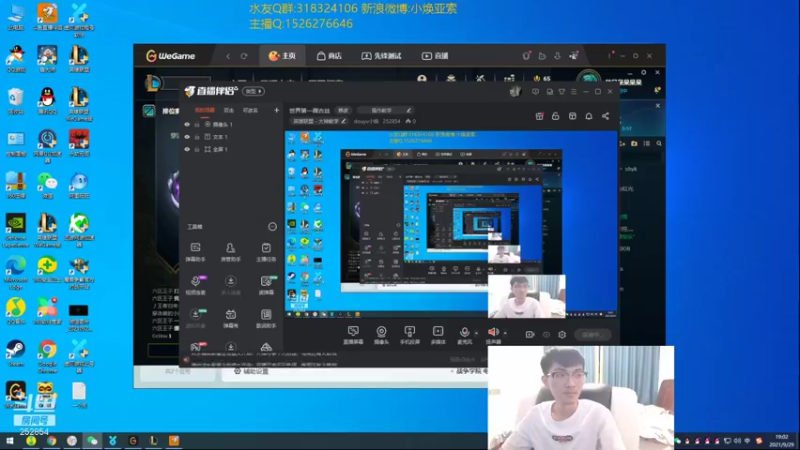Screen dimensions: 800x450
Task: Click the webcam overlay thumbnail in preview
Action: coord(527,296)
